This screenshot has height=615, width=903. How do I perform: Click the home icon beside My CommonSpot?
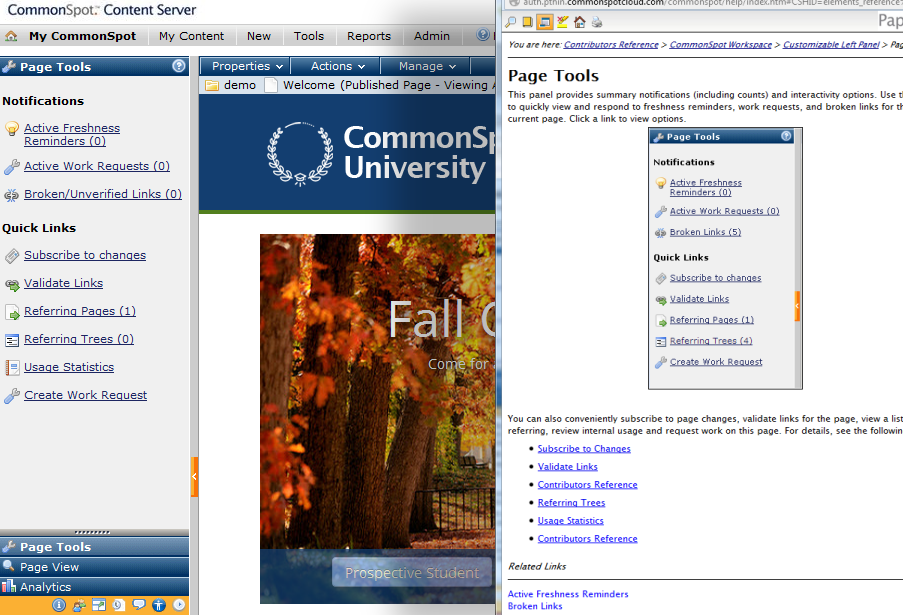[11, 36]
